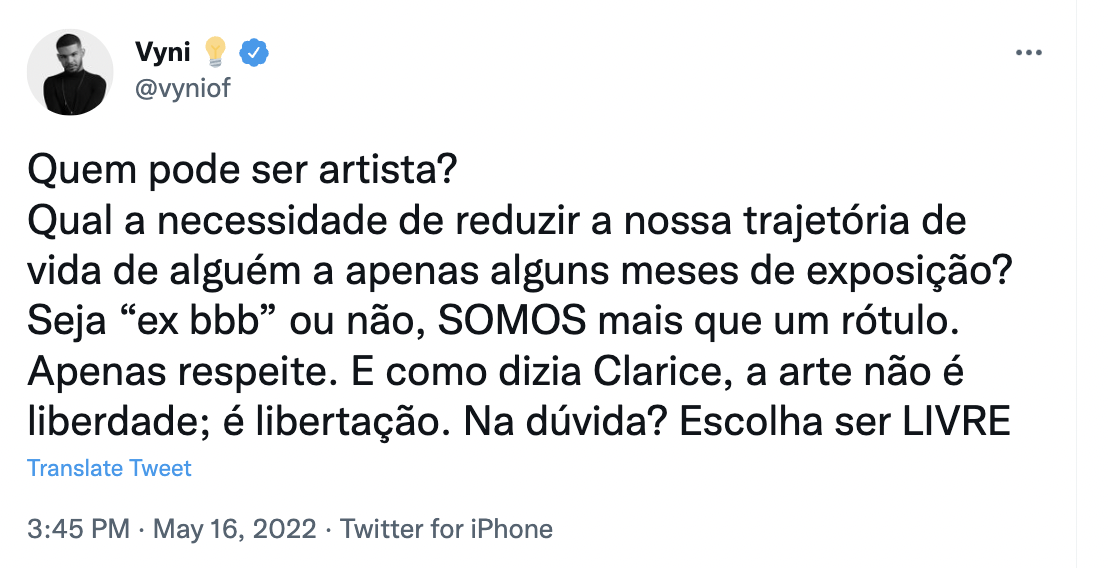The image size is (1108, 568).
Task: Click the light bulb emoji beside Vyni
Action: 215,51
